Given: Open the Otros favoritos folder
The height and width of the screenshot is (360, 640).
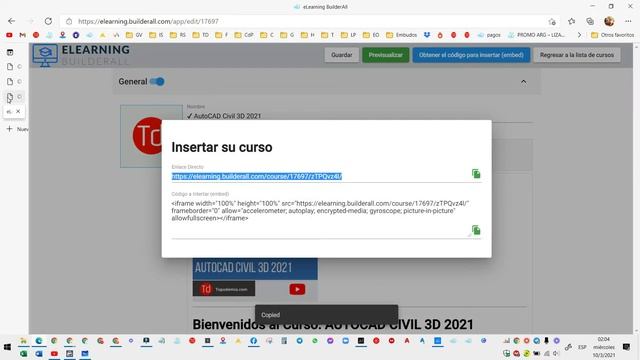Looking at the screenshot, I should pyautogui.click(x=613, y=35).
